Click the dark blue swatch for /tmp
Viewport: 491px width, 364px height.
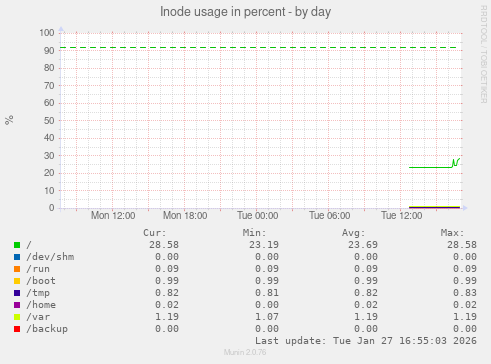[x=17, y=293]
